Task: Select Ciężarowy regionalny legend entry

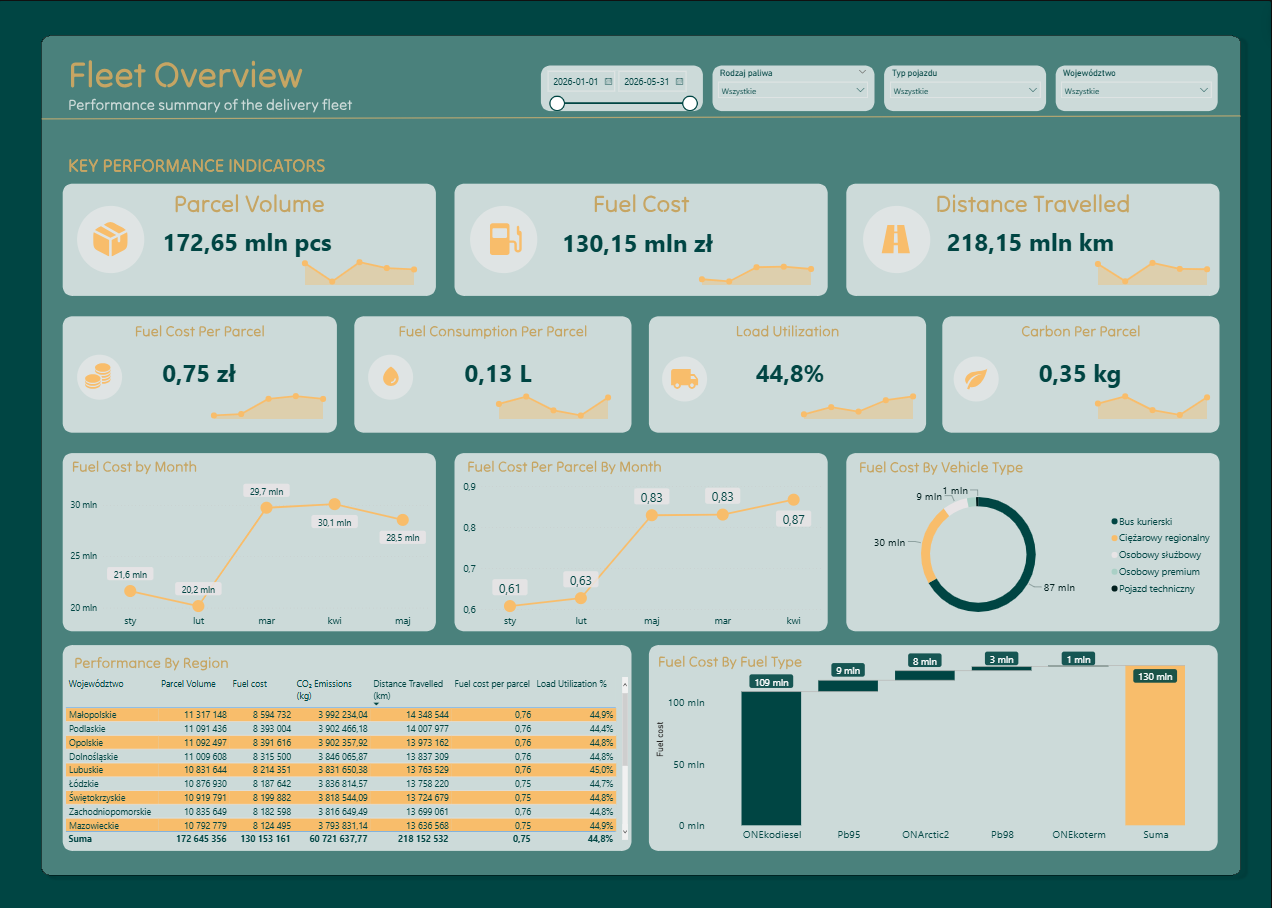Action: (x=1160, y=538)
